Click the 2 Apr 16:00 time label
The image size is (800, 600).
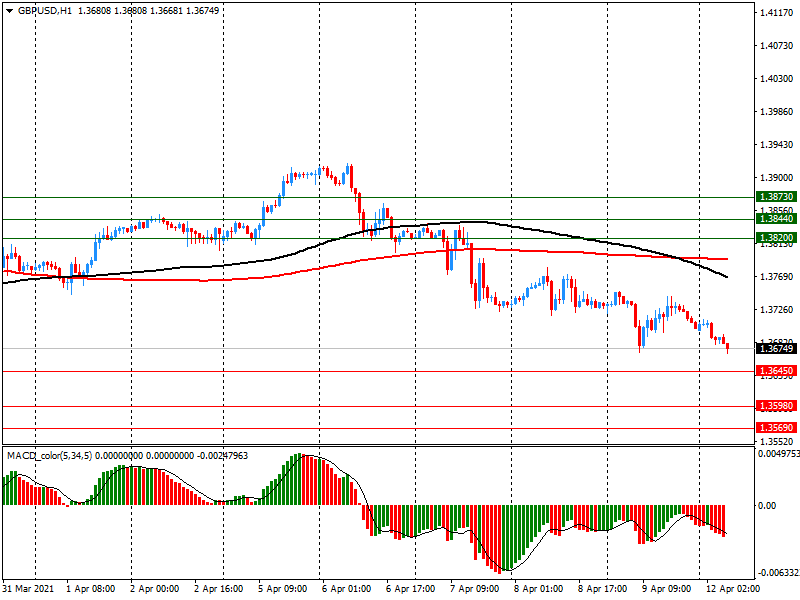(x=219, y=589)
